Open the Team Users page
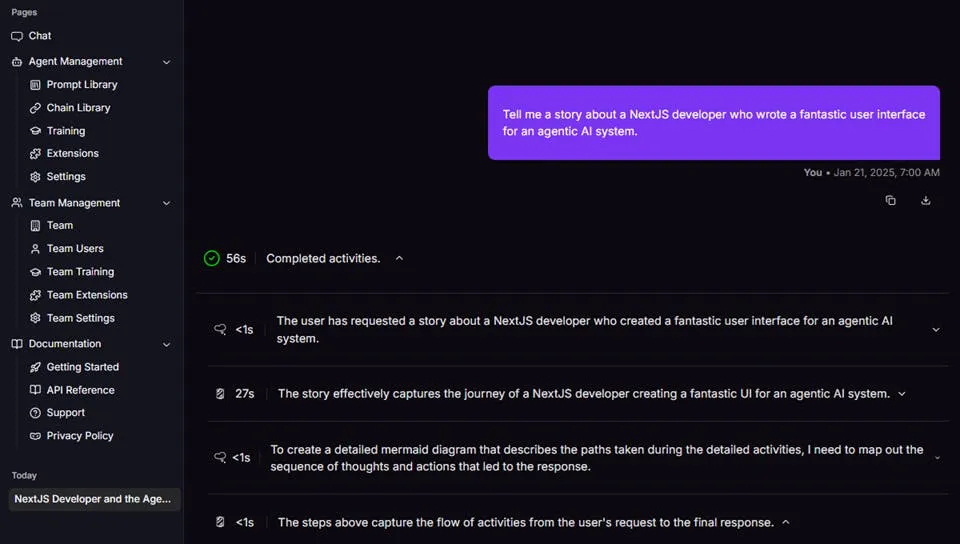 74,249
